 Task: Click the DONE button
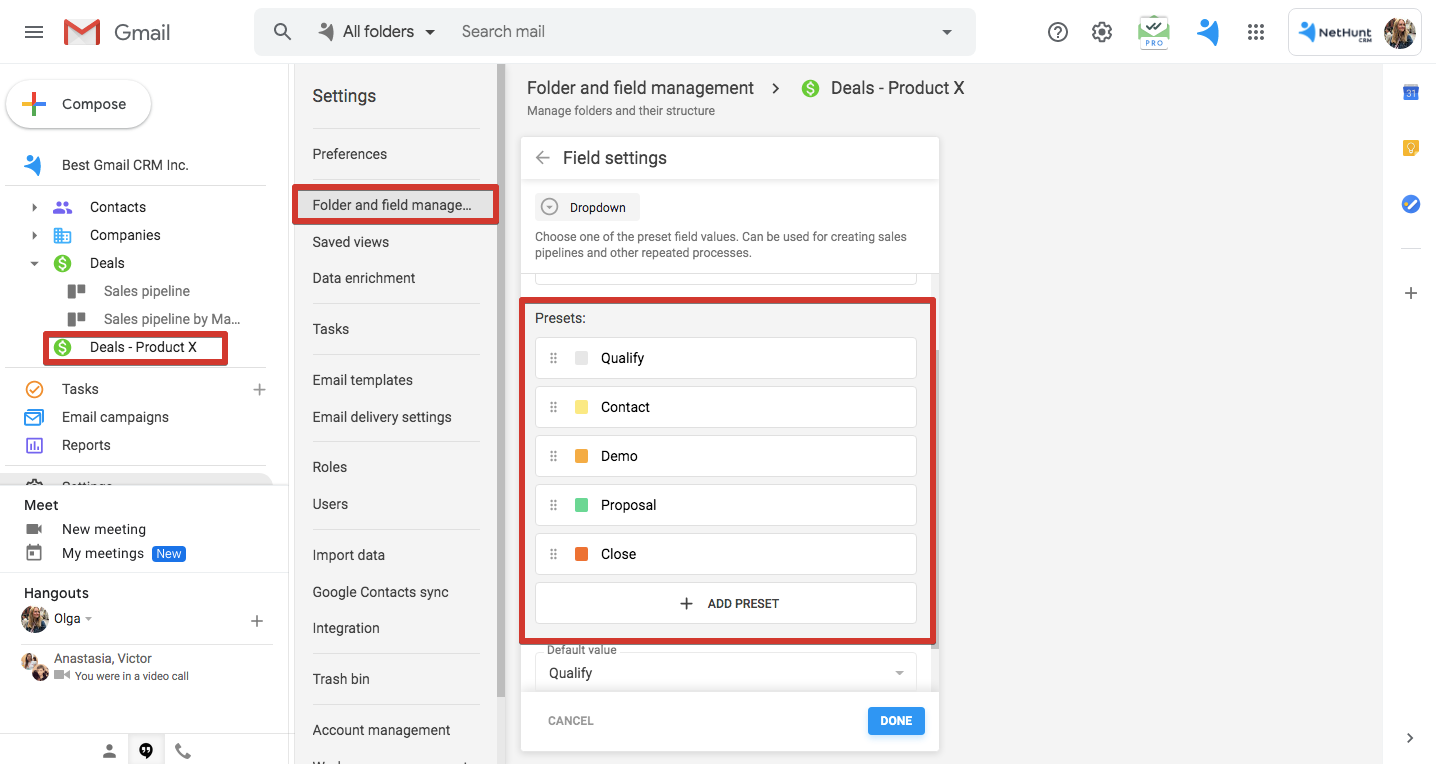click(895, 721)
